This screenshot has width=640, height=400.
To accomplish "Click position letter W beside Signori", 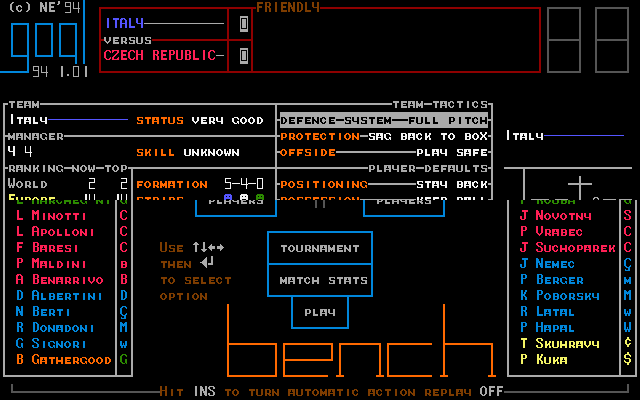I will click(124, 344).
